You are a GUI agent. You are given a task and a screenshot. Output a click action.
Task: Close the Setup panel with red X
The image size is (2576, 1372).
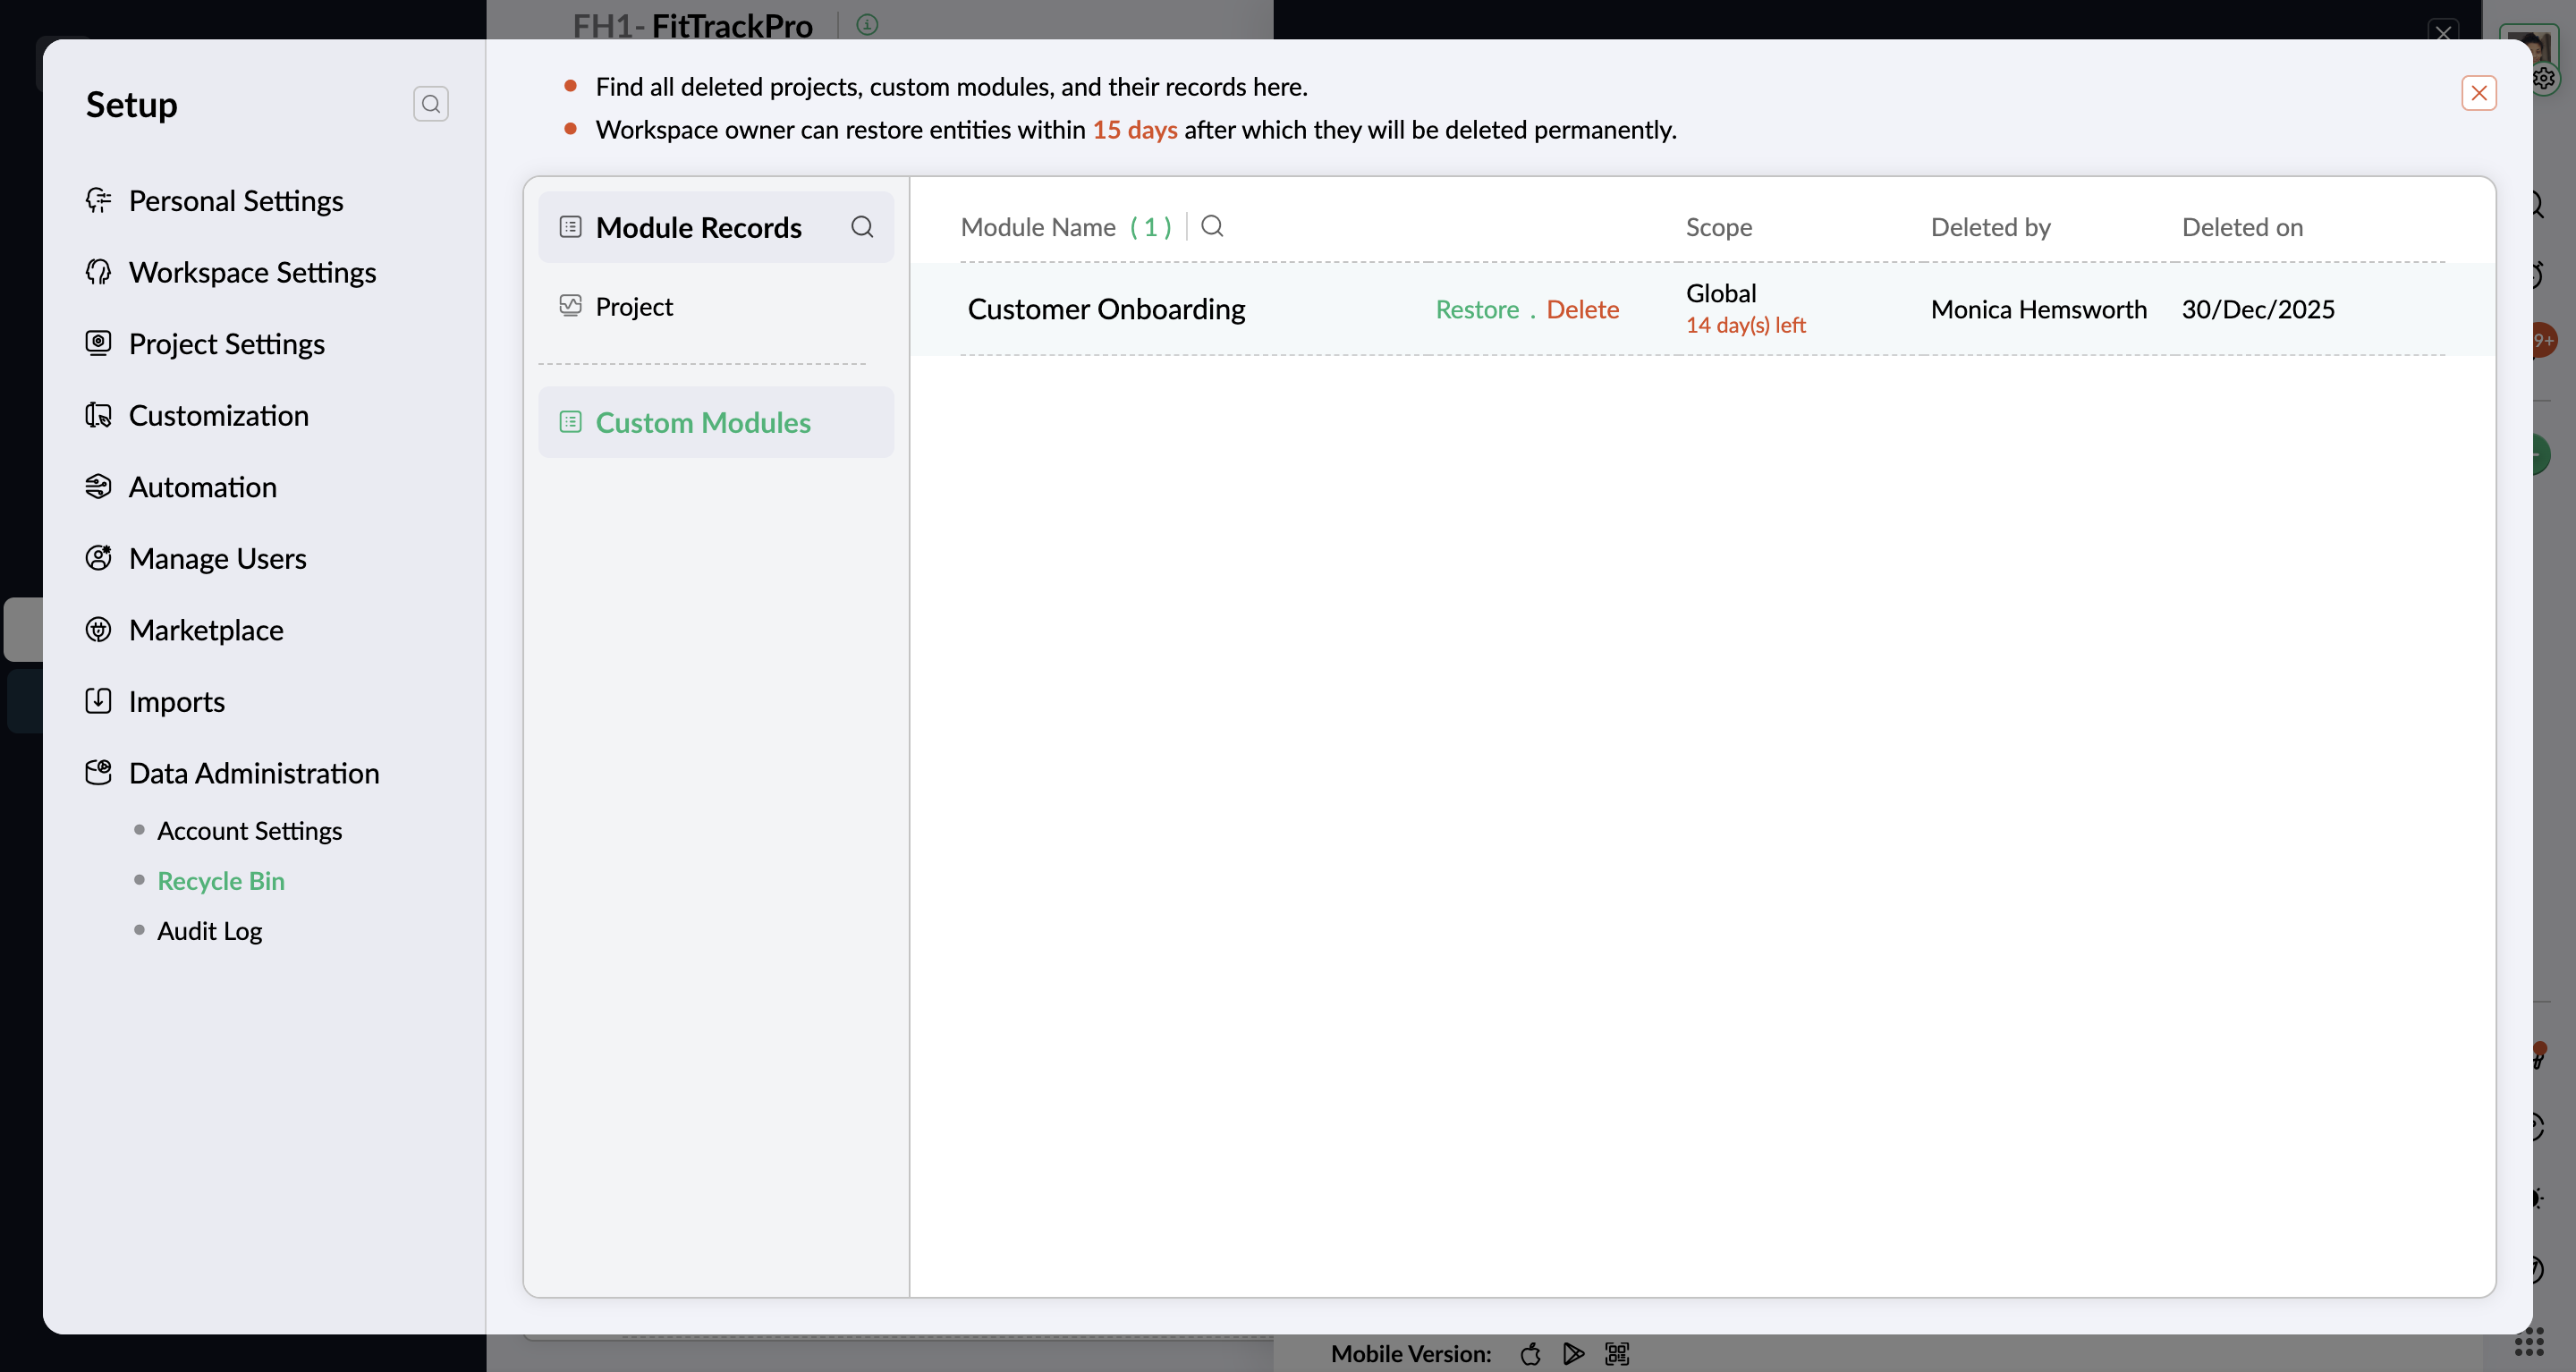[x=2478, y=93]
